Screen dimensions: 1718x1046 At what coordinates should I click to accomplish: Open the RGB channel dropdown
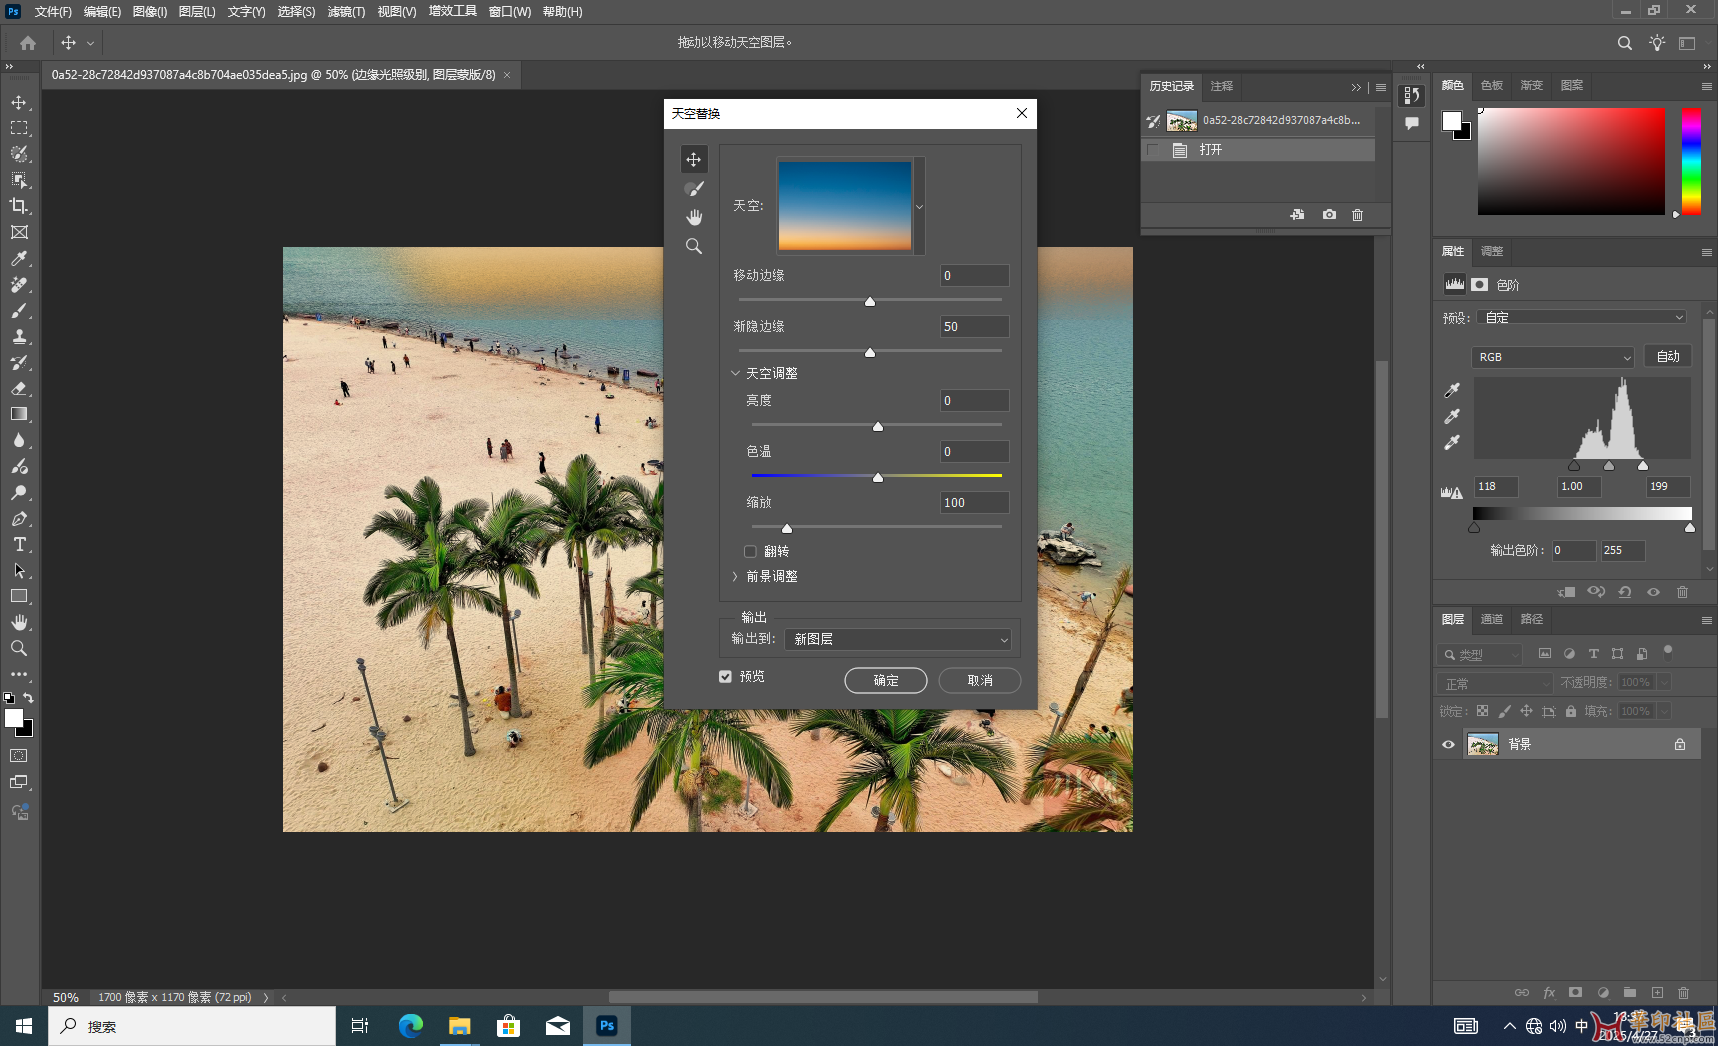[x=1553, y=357]
